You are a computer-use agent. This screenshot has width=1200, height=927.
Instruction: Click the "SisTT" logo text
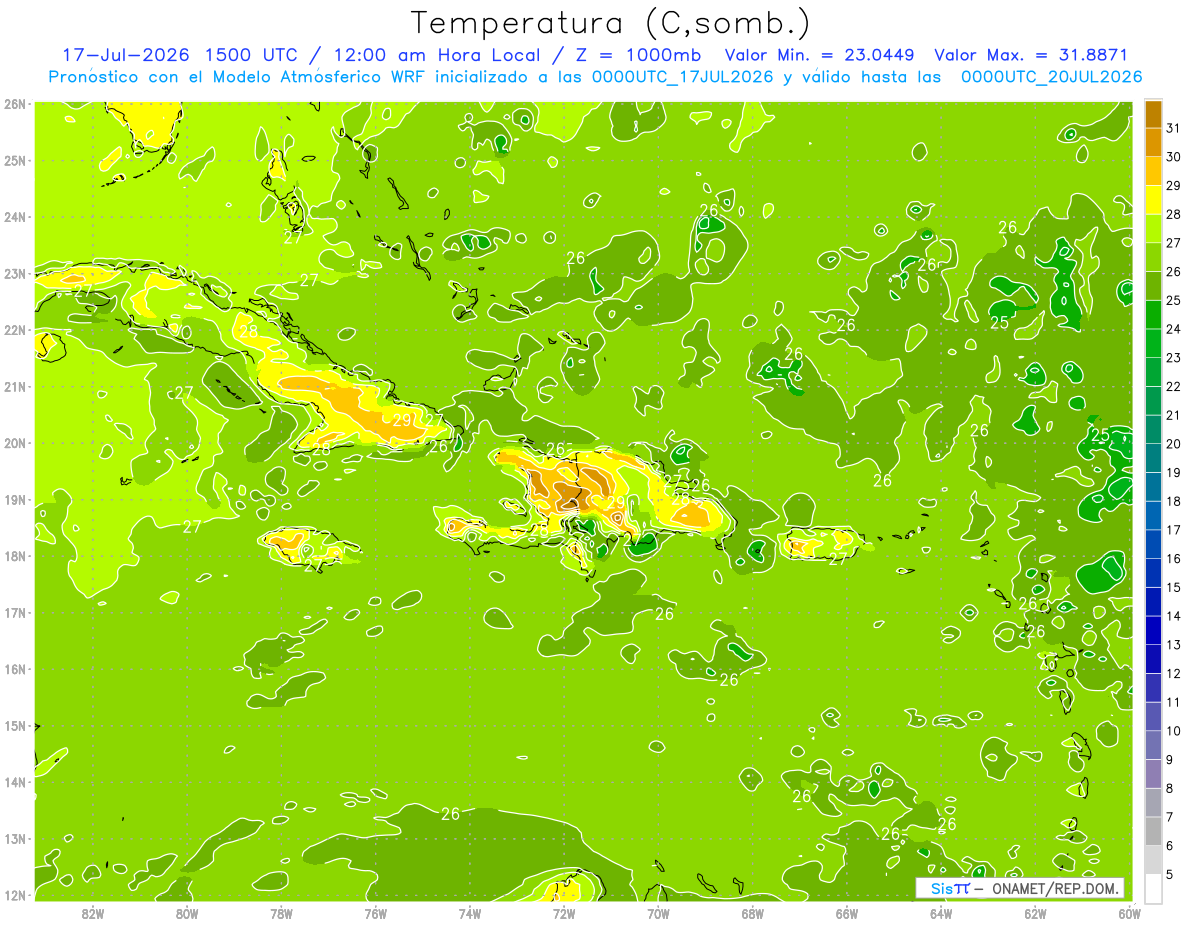pos(950,888)
